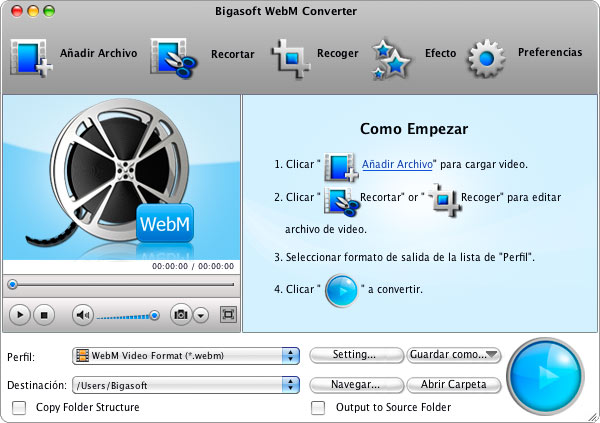
Task: Click the "archivo de video." text
Action: click(x=326, y=230)
